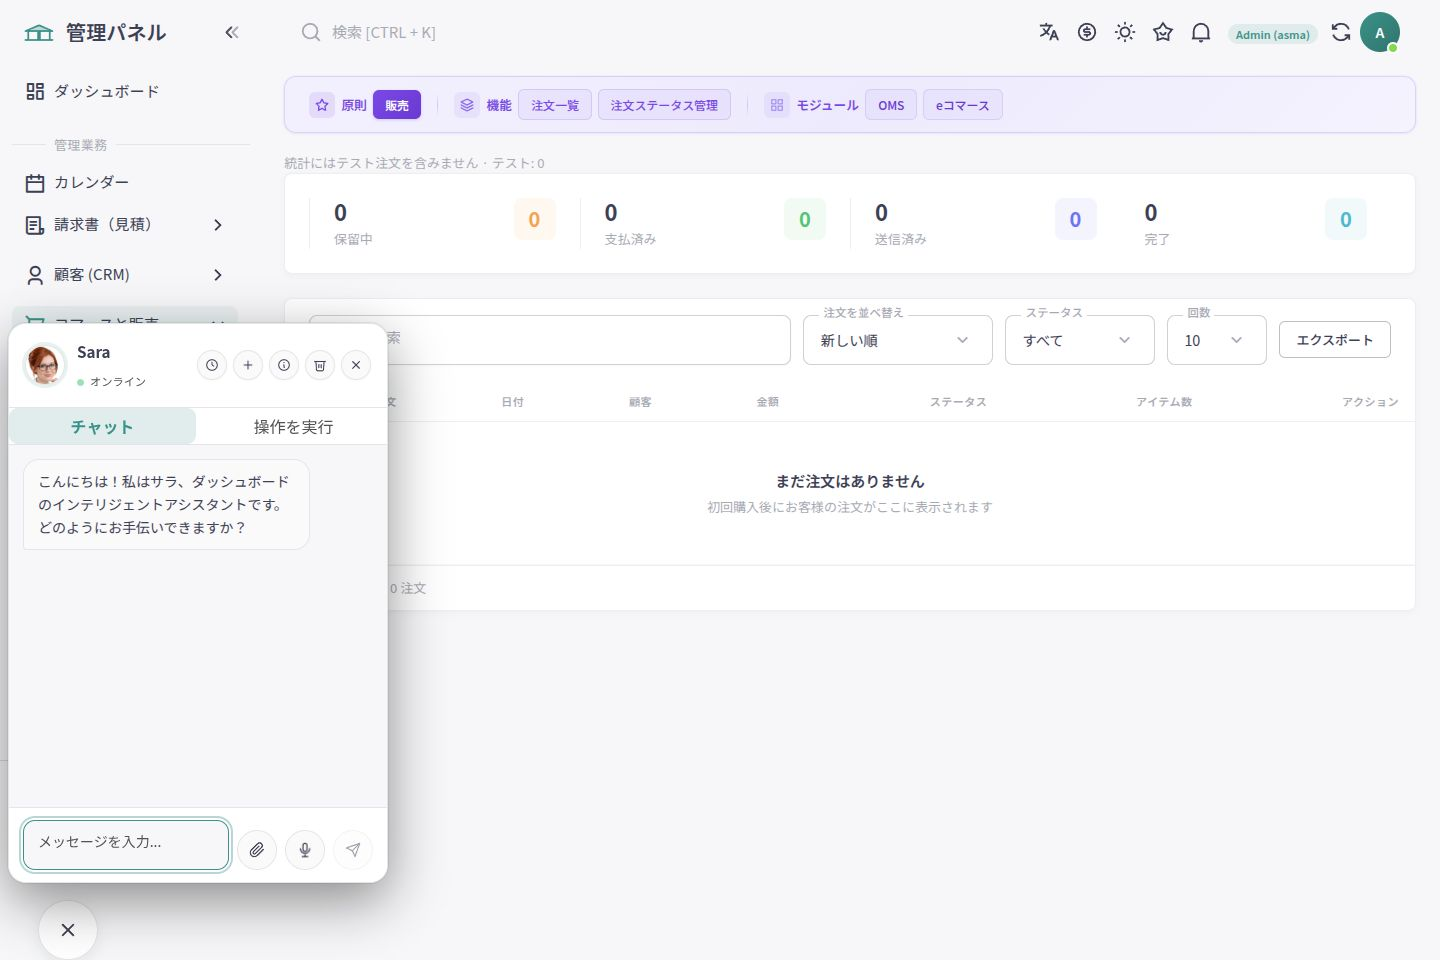Open the 回数 page size dropdown
Screen dimensions: 1440x960
(x=1217, y=340)
